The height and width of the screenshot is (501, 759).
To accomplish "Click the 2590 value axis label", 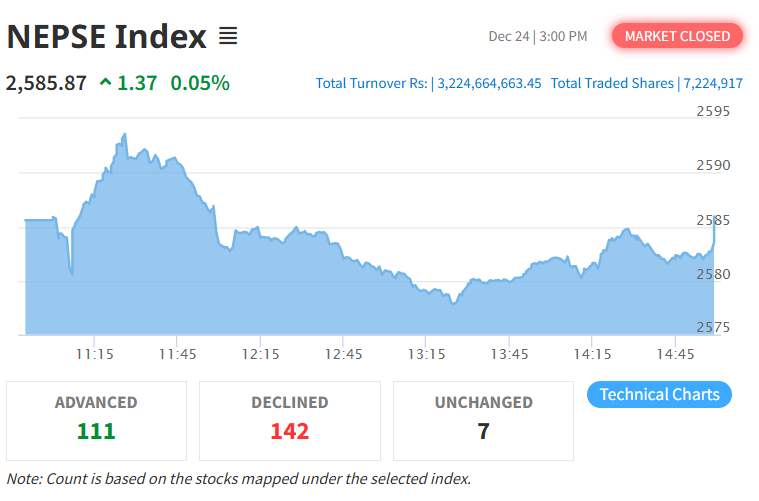I will point(713,165).
